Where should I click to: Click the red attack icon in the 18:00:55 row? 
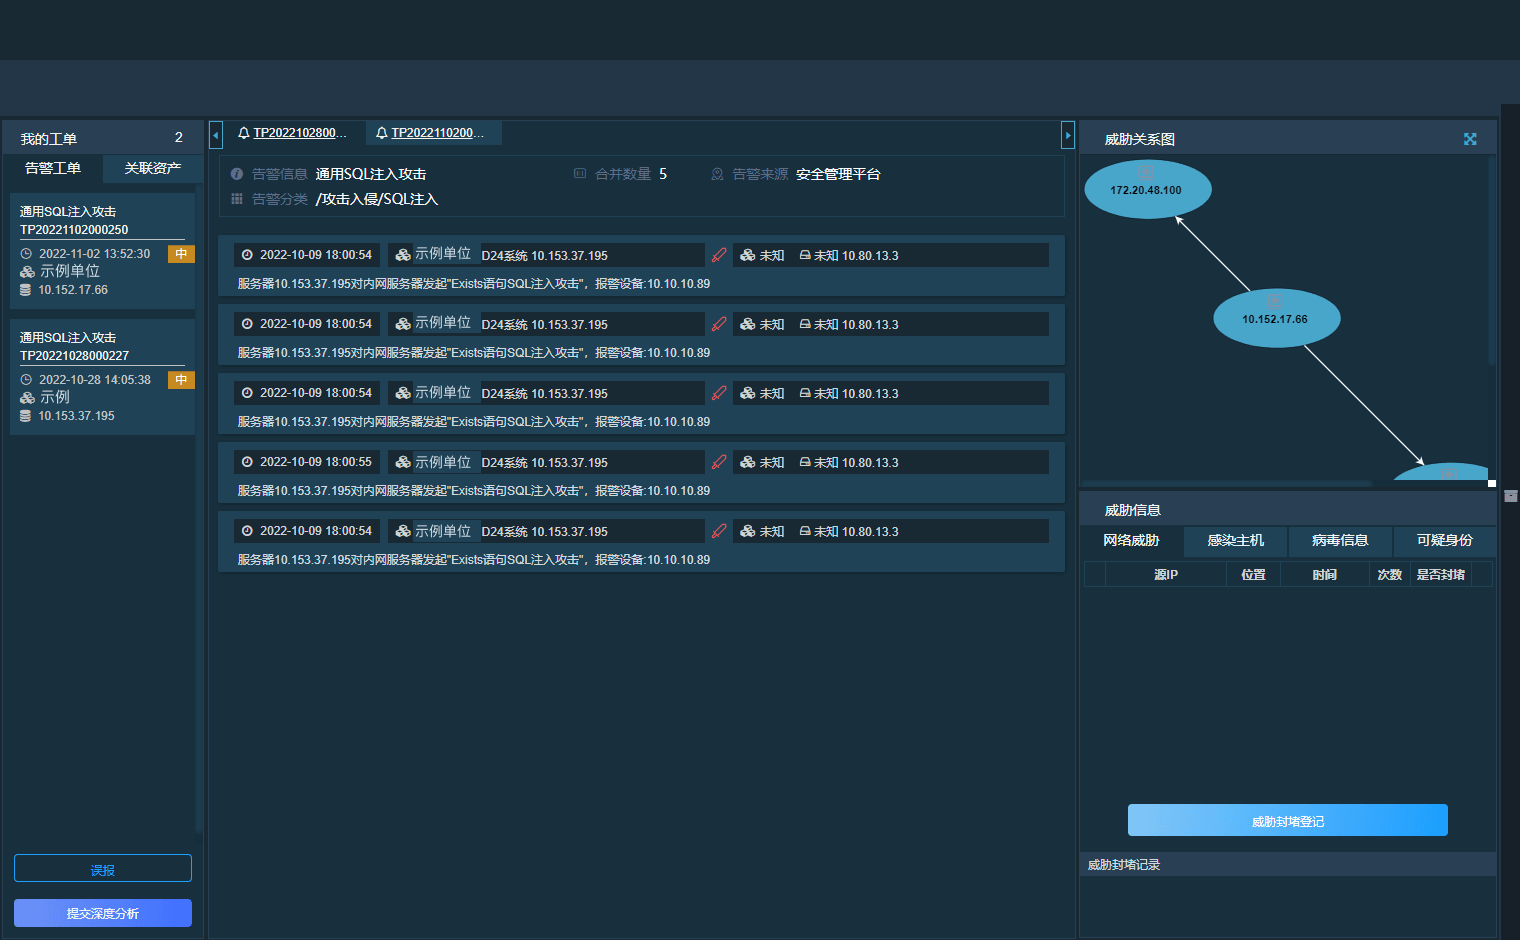click(719, 462)
